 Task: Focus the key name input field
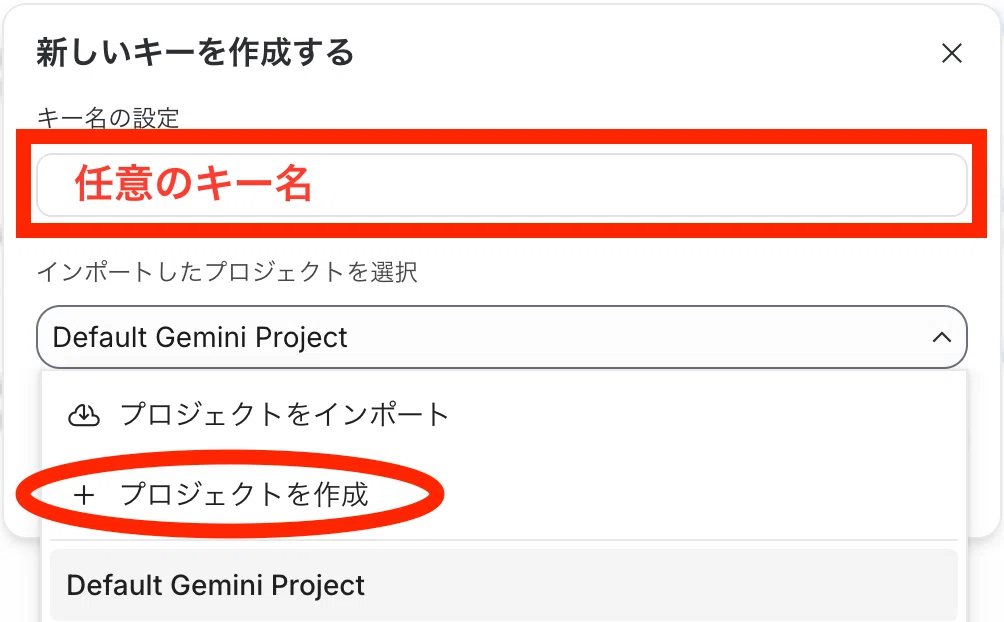(501, 184)
